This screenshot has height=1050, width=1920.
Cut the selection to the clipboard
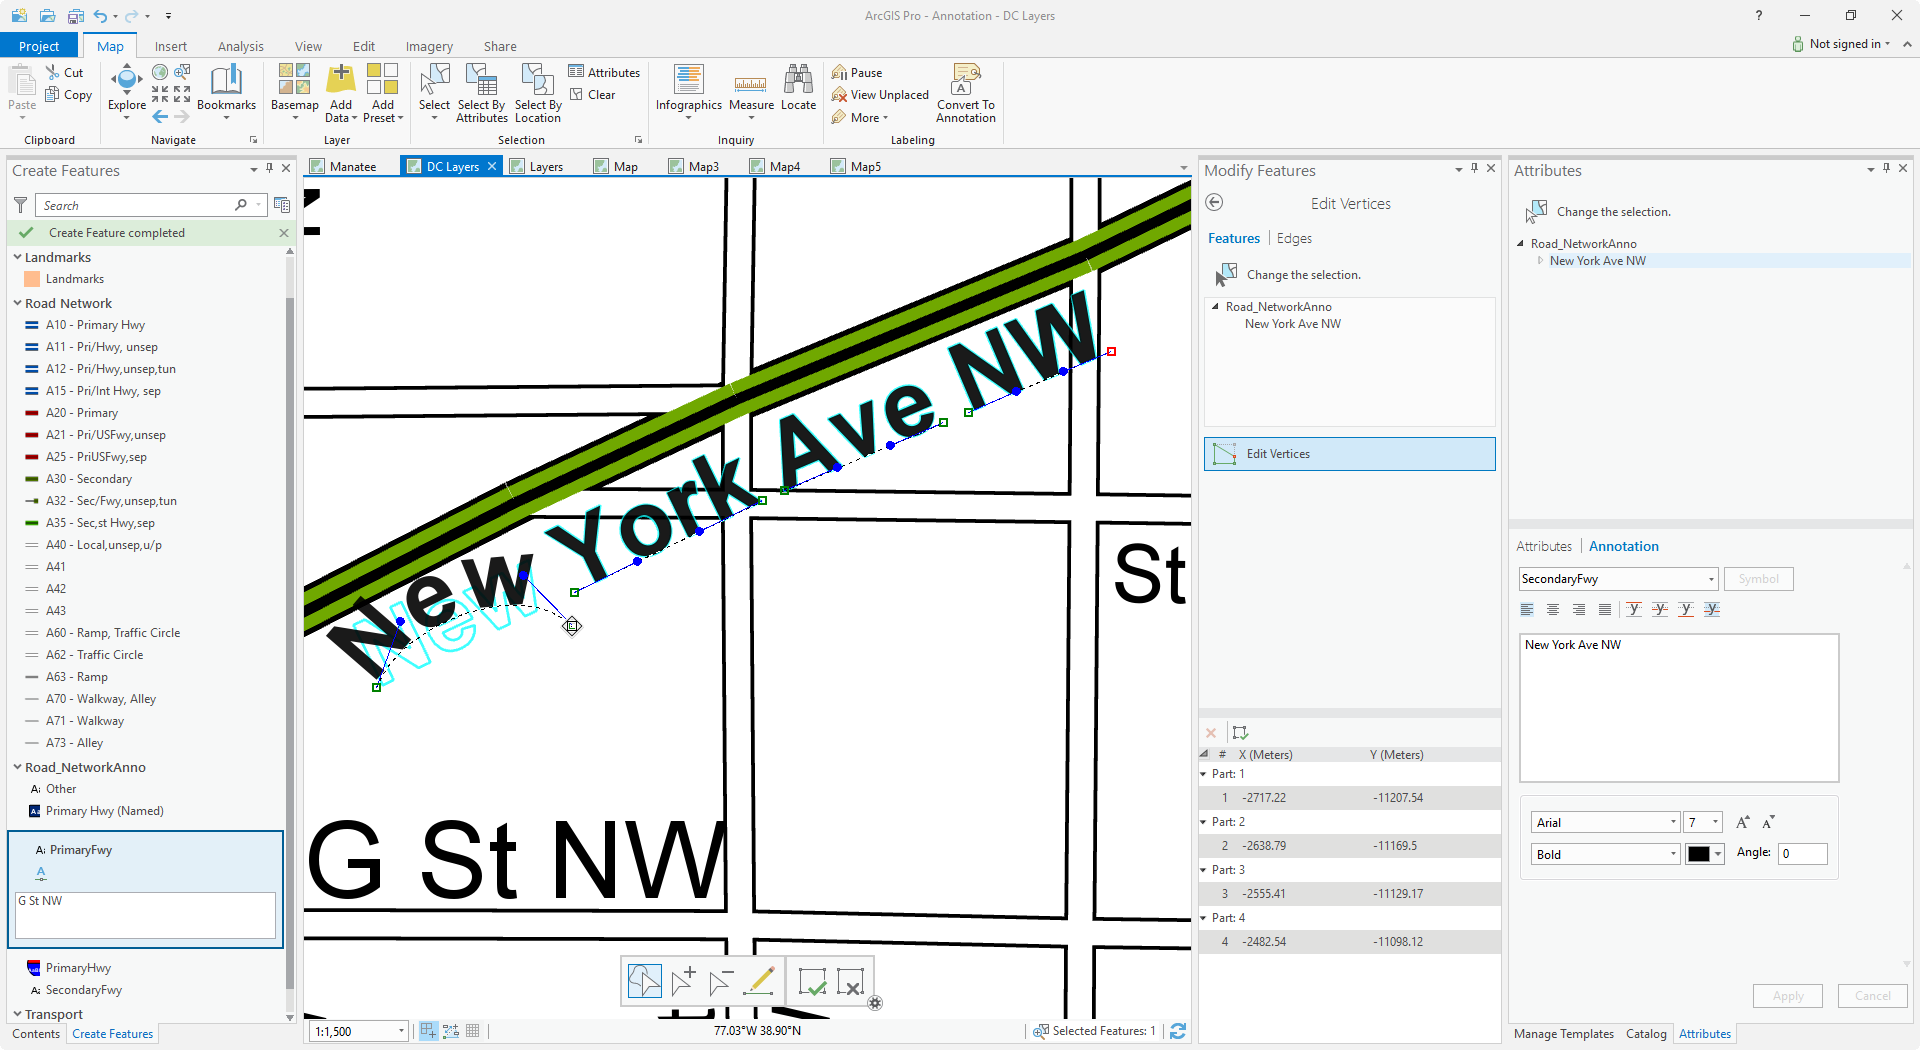click(65, 72)
